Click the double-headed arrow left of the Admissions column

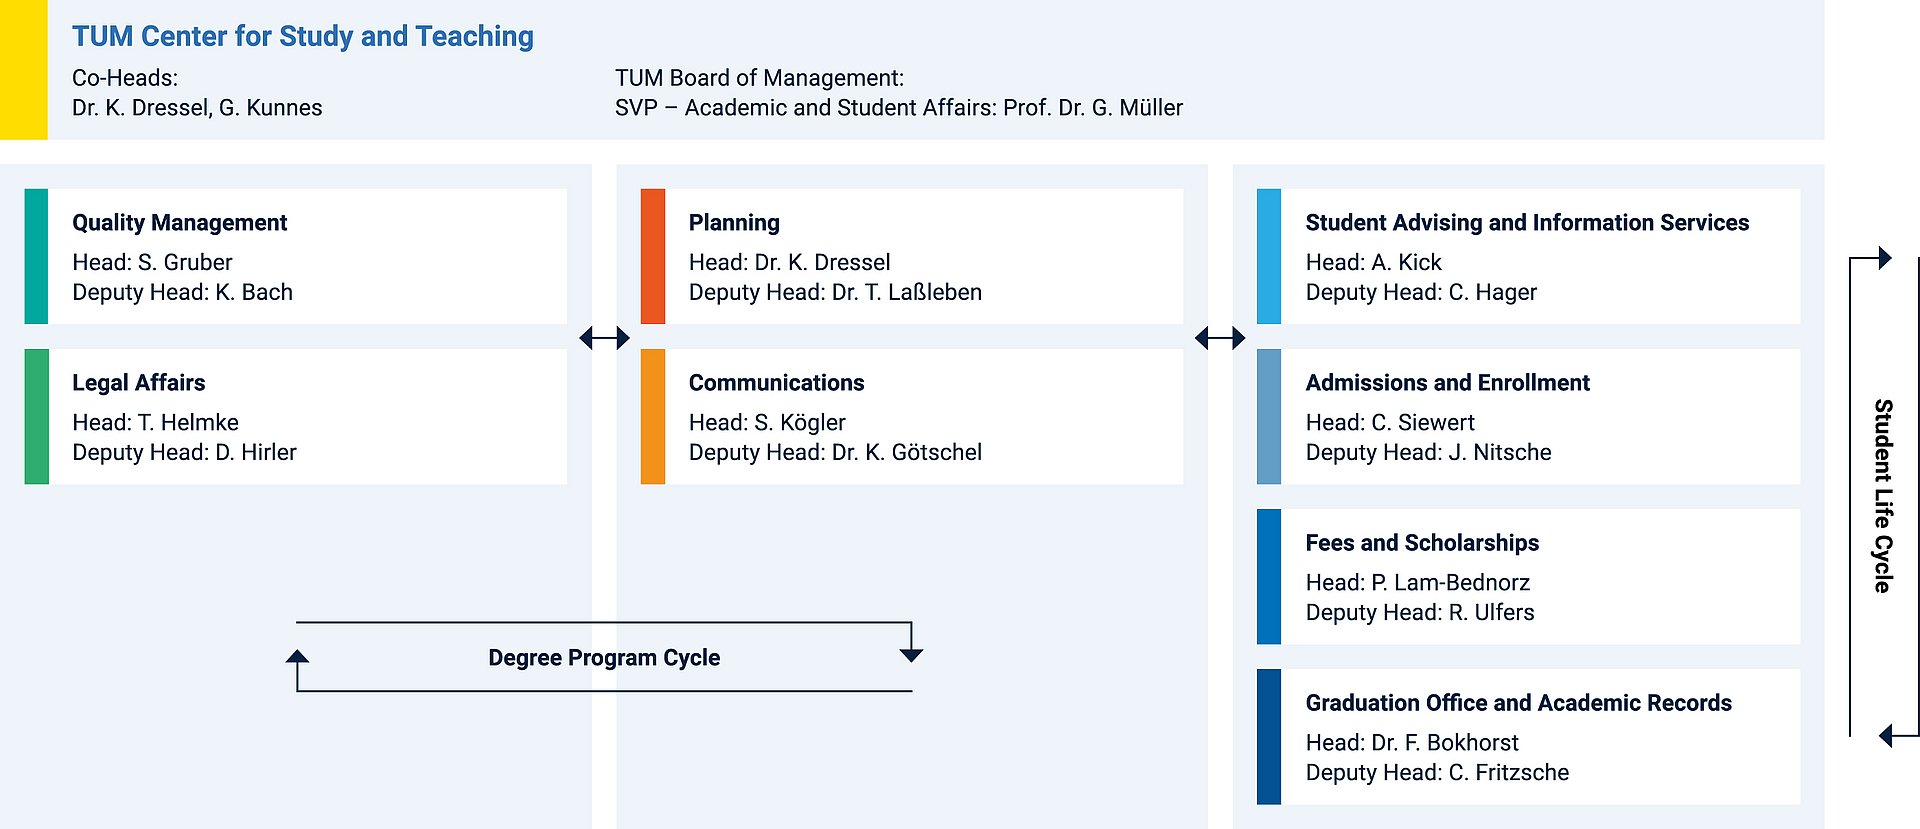click(x=1220, y=338)
